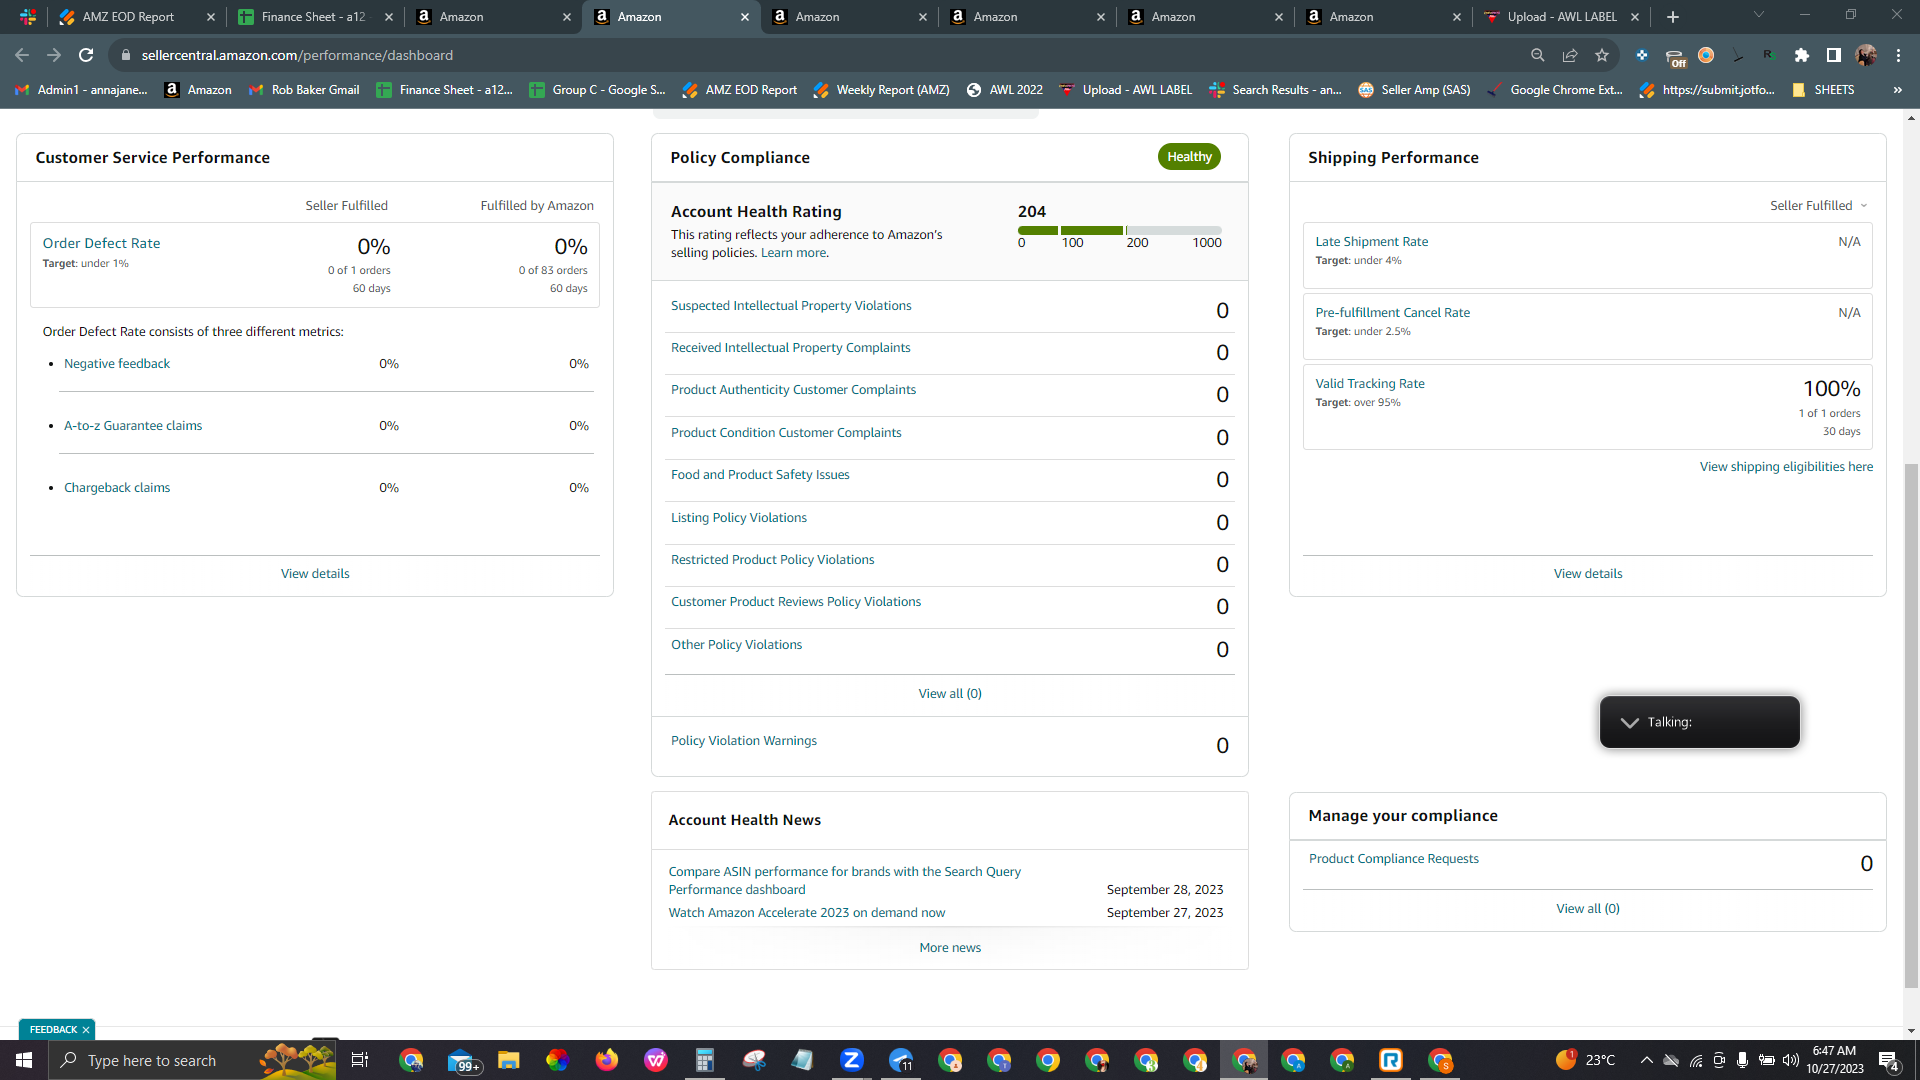Click the blue cross-shaped extension icon
The width and height of the screenshot is (1920, 1080).
point(1642,55)
